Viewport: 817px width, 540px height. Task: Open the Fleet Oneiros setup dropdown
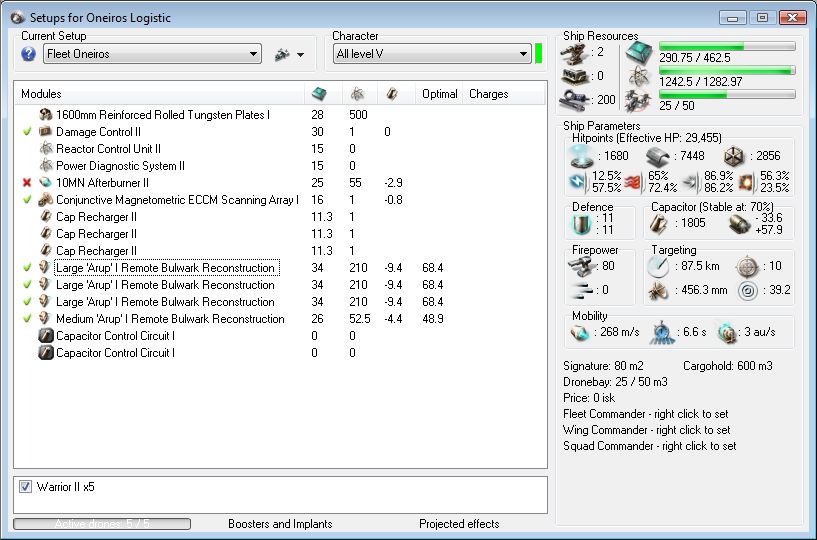[152, 54]
